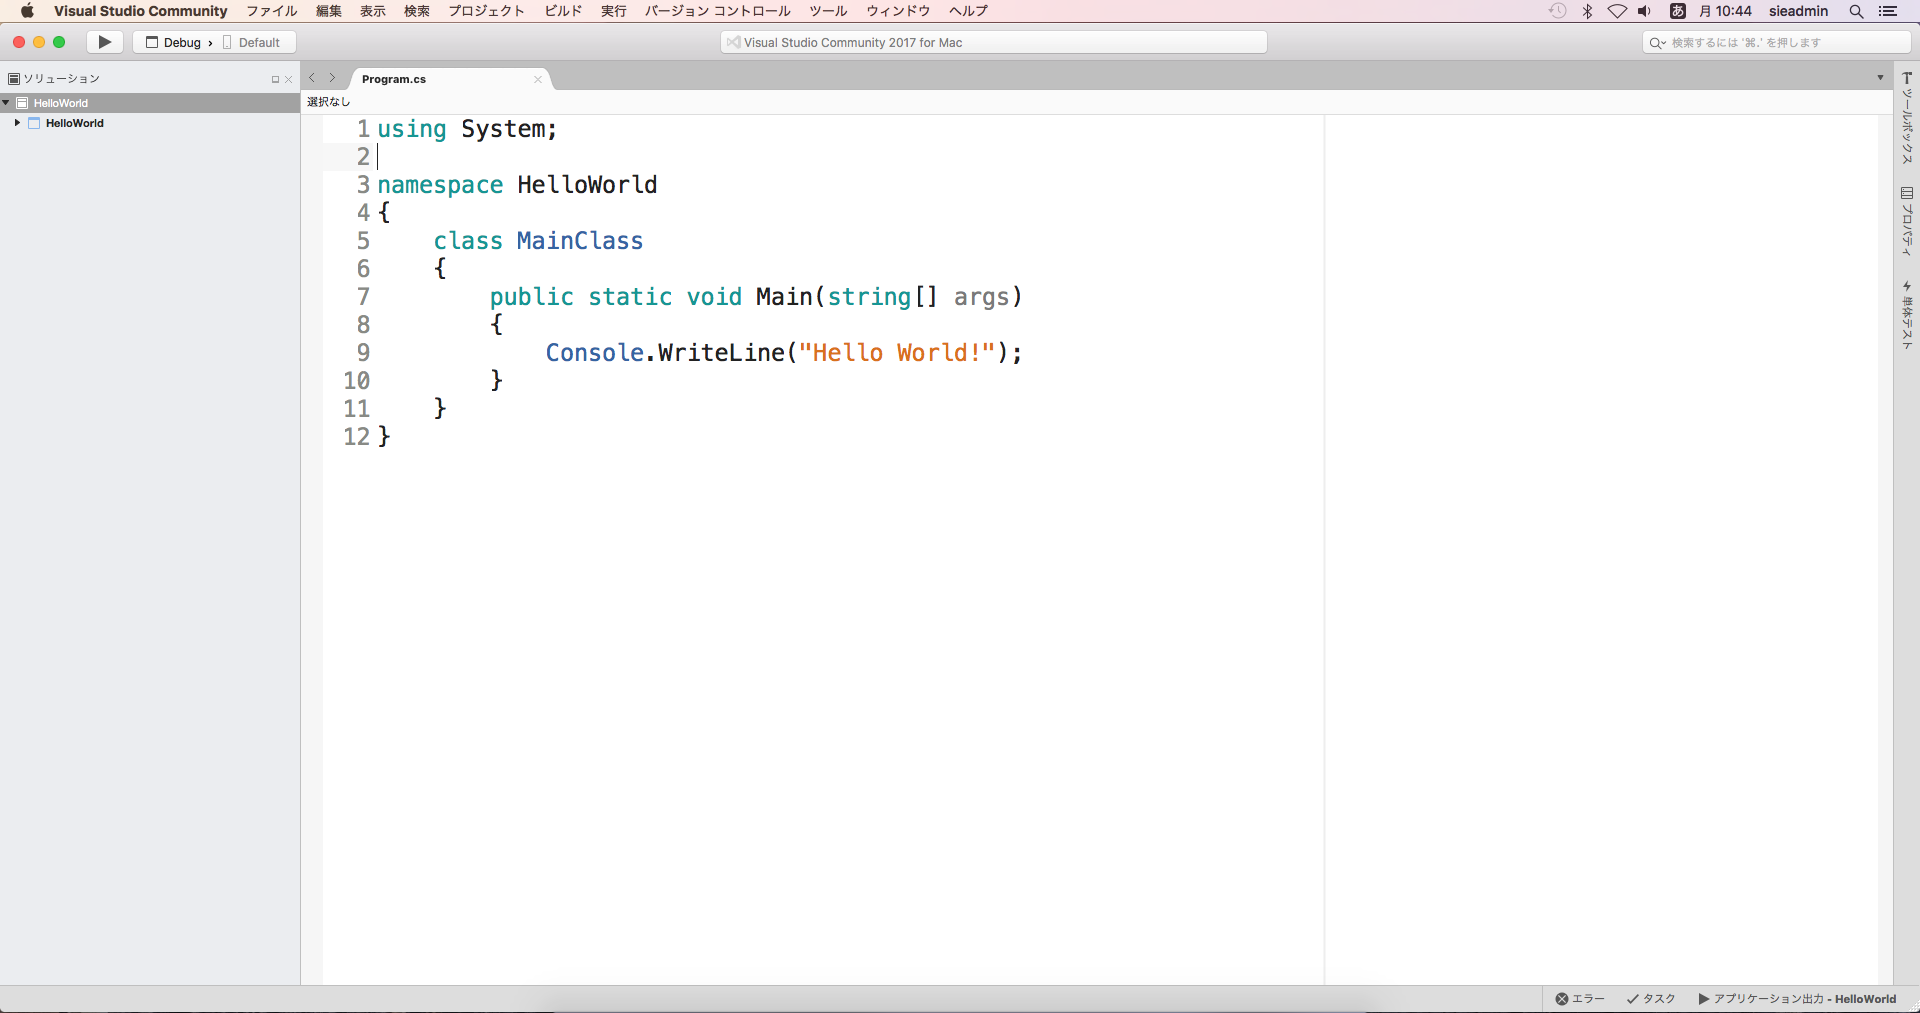Close the ソリューション pad
This screenshot has height=1013, width=1920.
289,79
